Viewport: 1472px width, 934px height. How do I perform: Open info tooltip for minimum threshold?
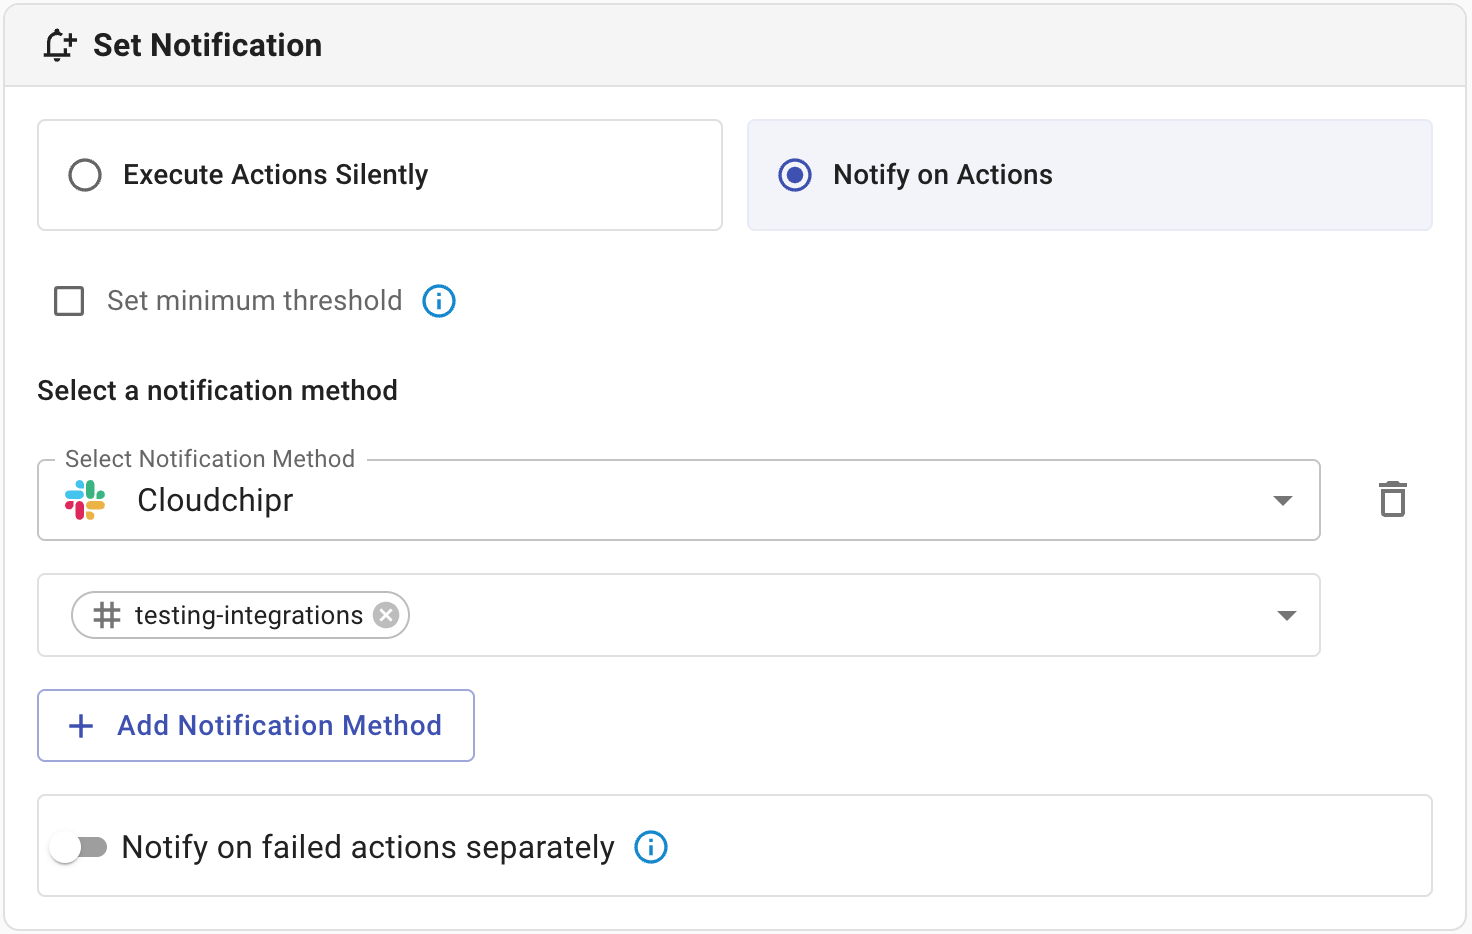[439, 301]
